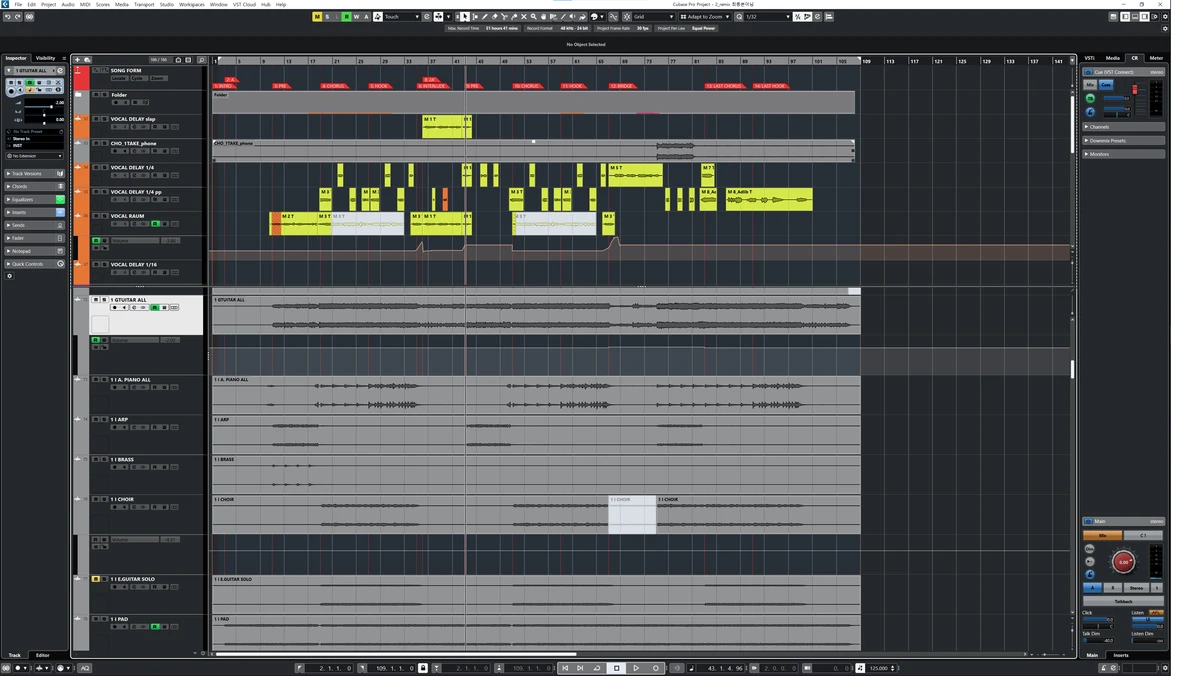Screen dimensions: 1200x676
Task: Click the transport Play button
Action: [636, 668]
